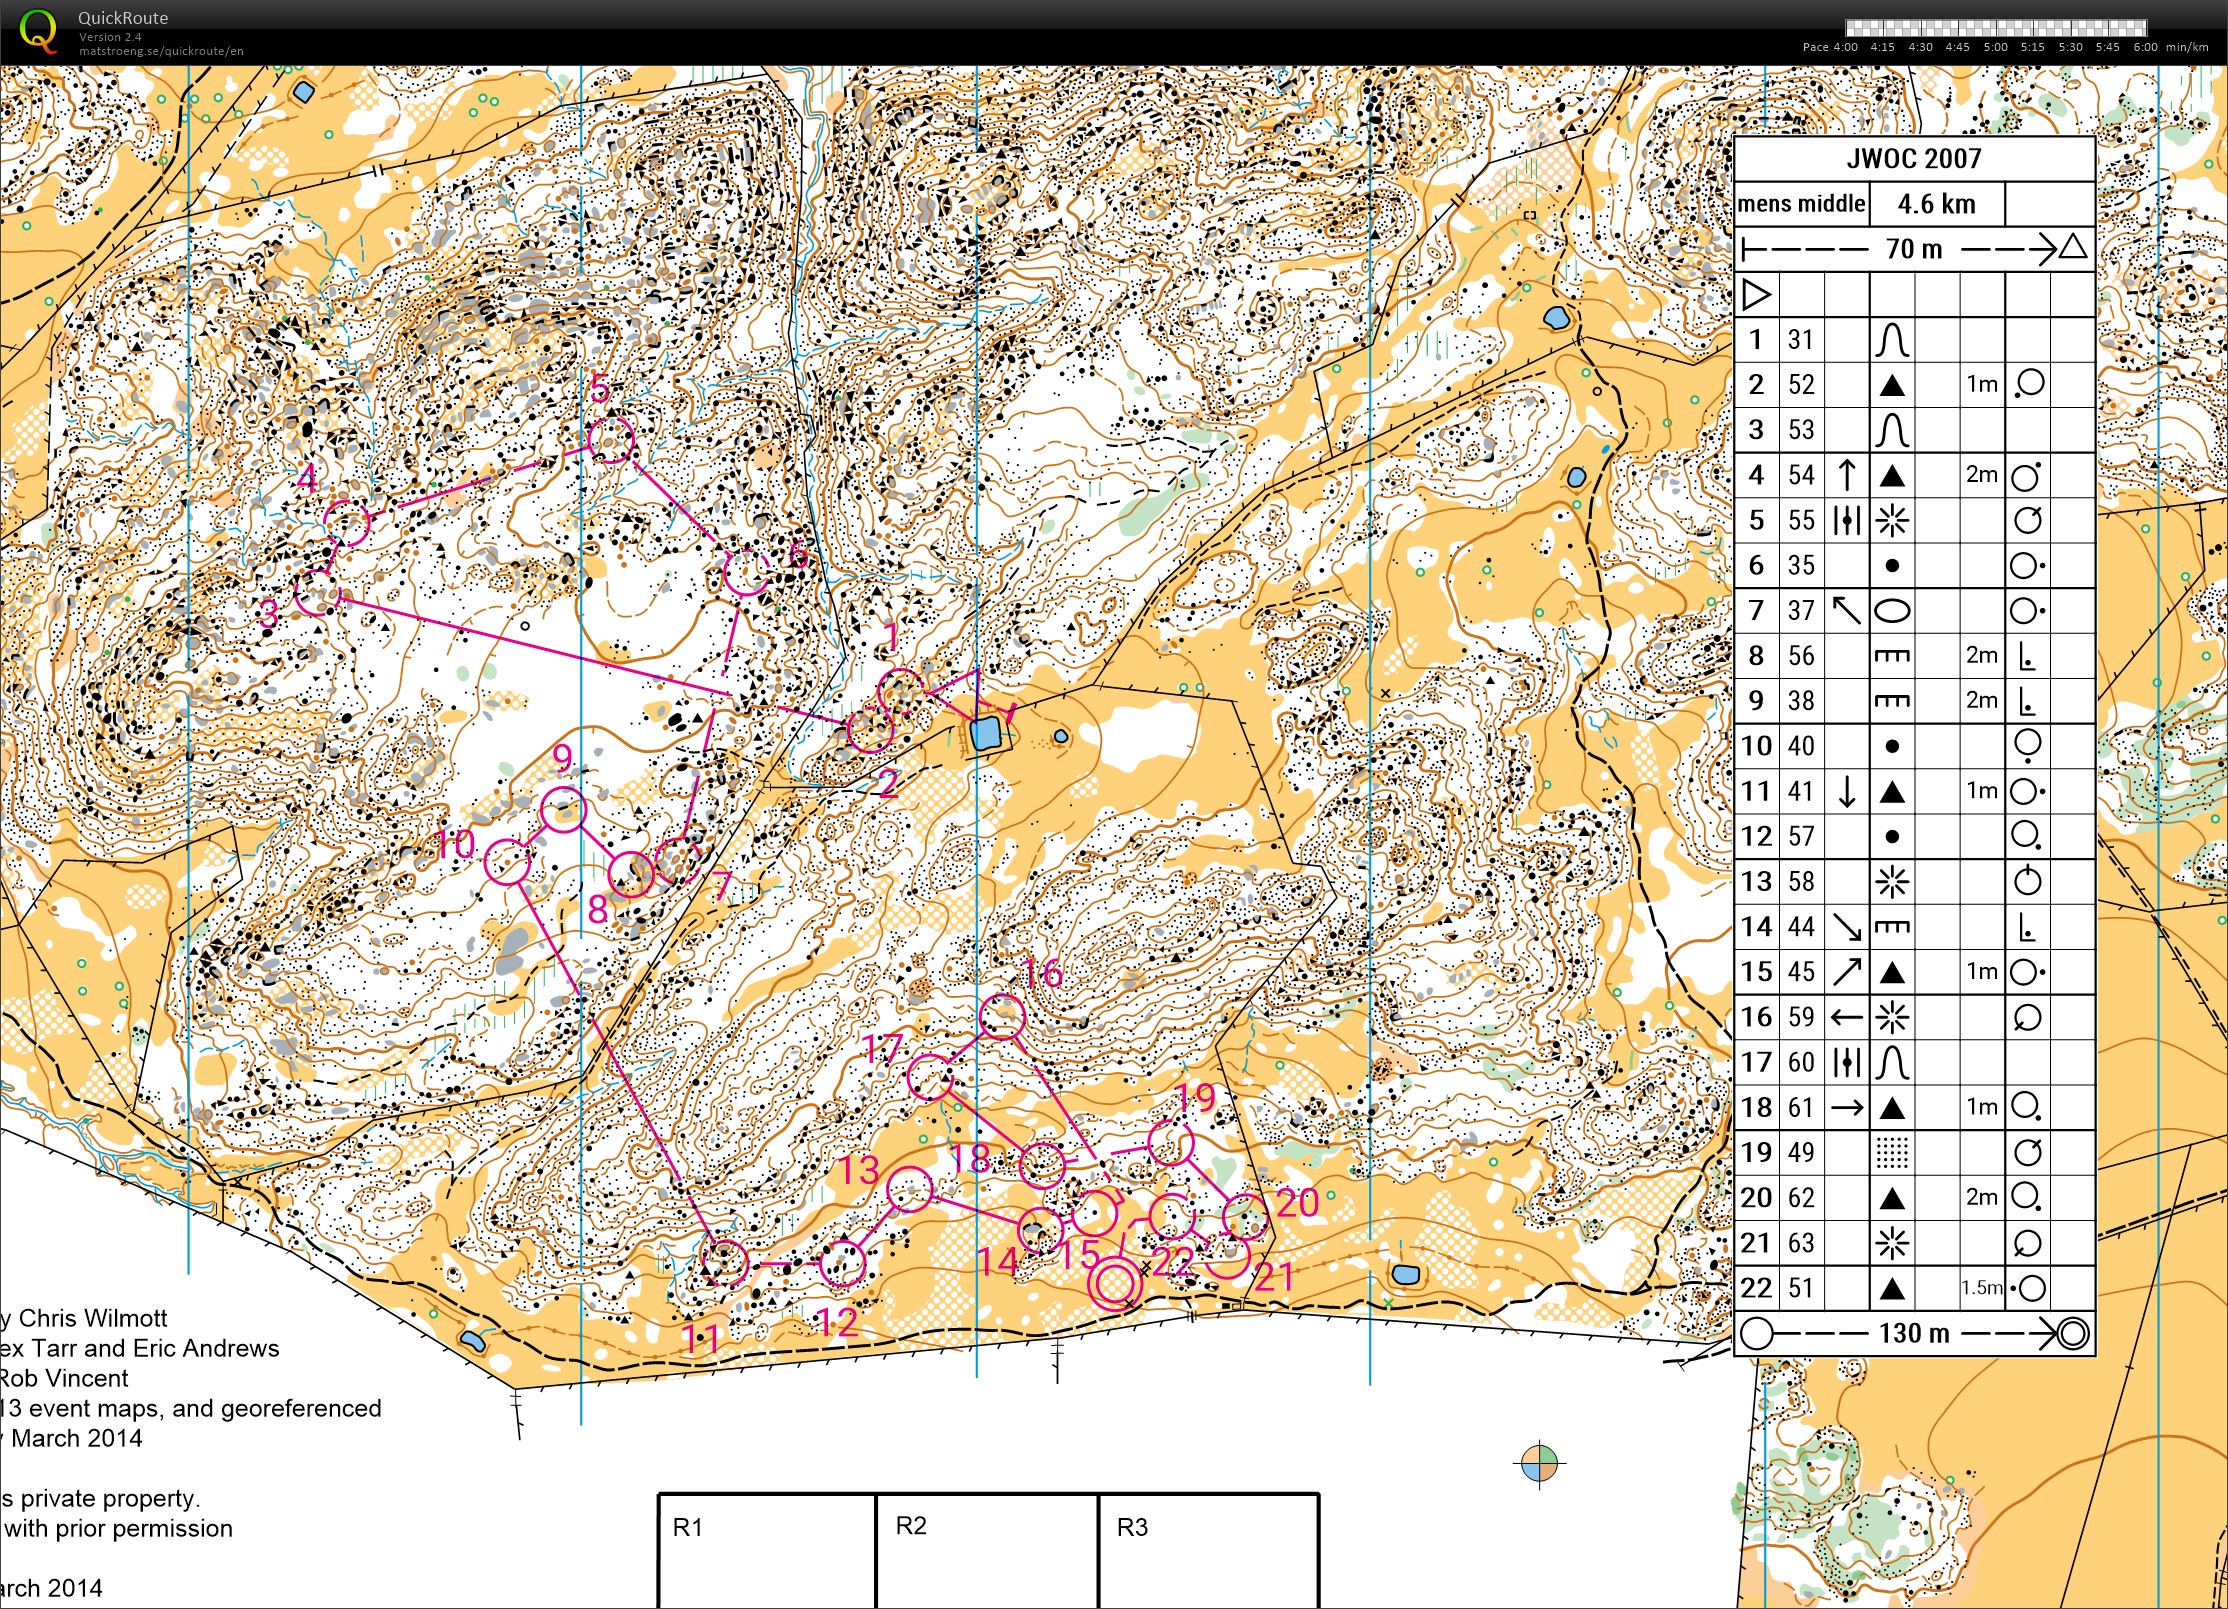Click the dotted-grid symbol in row 19
The width and height of the screenshot is (2228, 1609).
coord(1891,1153)
